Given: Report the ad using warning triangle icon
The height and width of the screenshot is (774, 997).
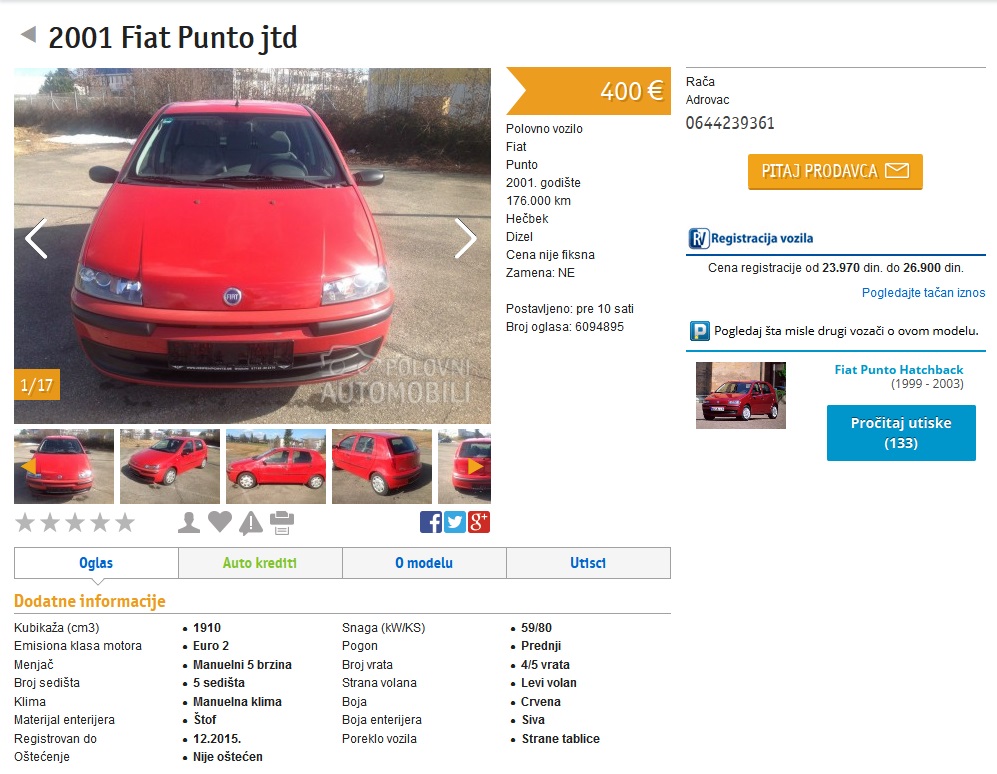Looking at the screenshot, I should coord(251,523).
